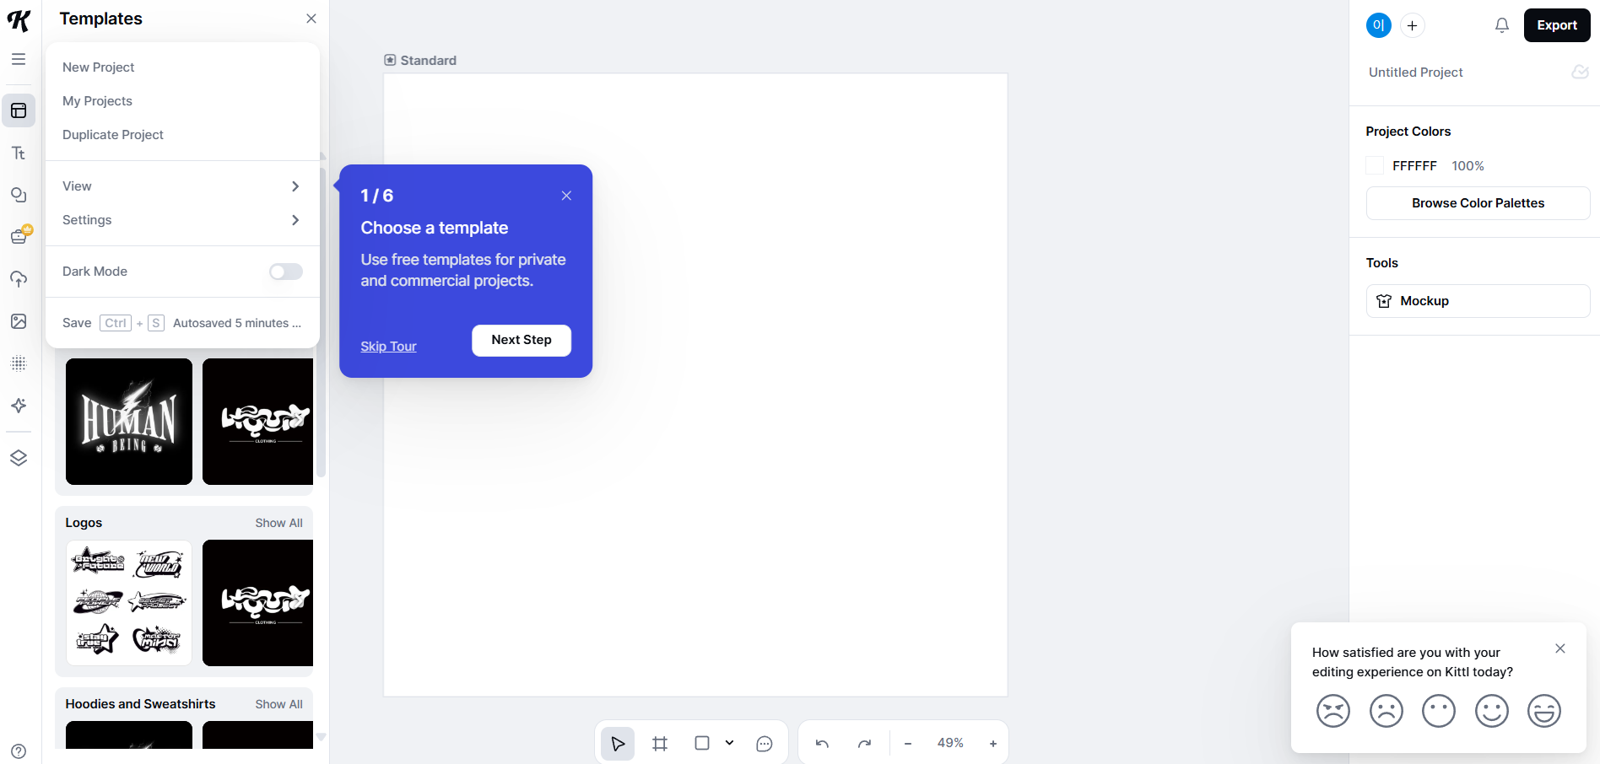Click the Skip Tour link

coord(388,346)
